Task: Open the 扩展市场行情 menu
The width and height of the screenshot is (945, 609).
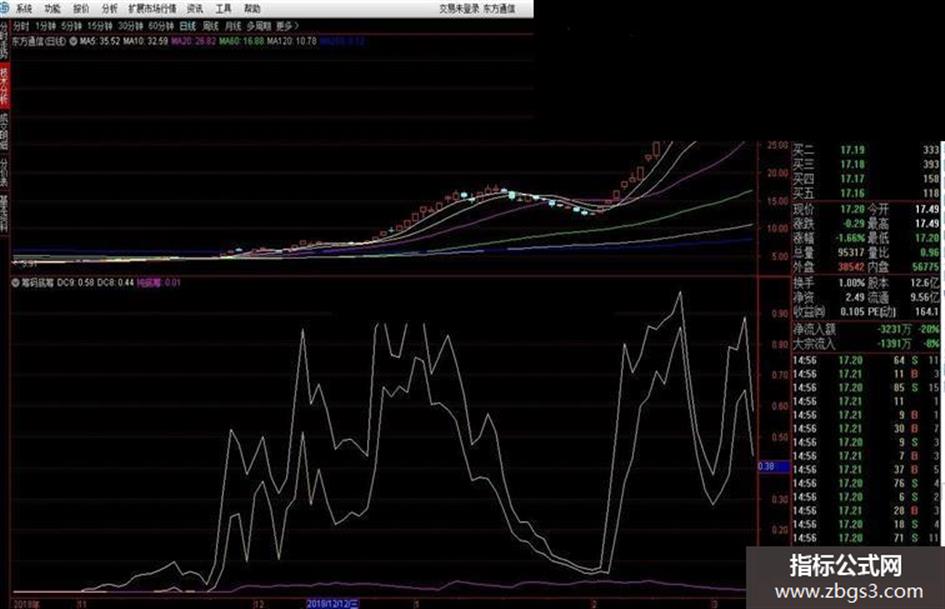Action: tap(152, 8)
